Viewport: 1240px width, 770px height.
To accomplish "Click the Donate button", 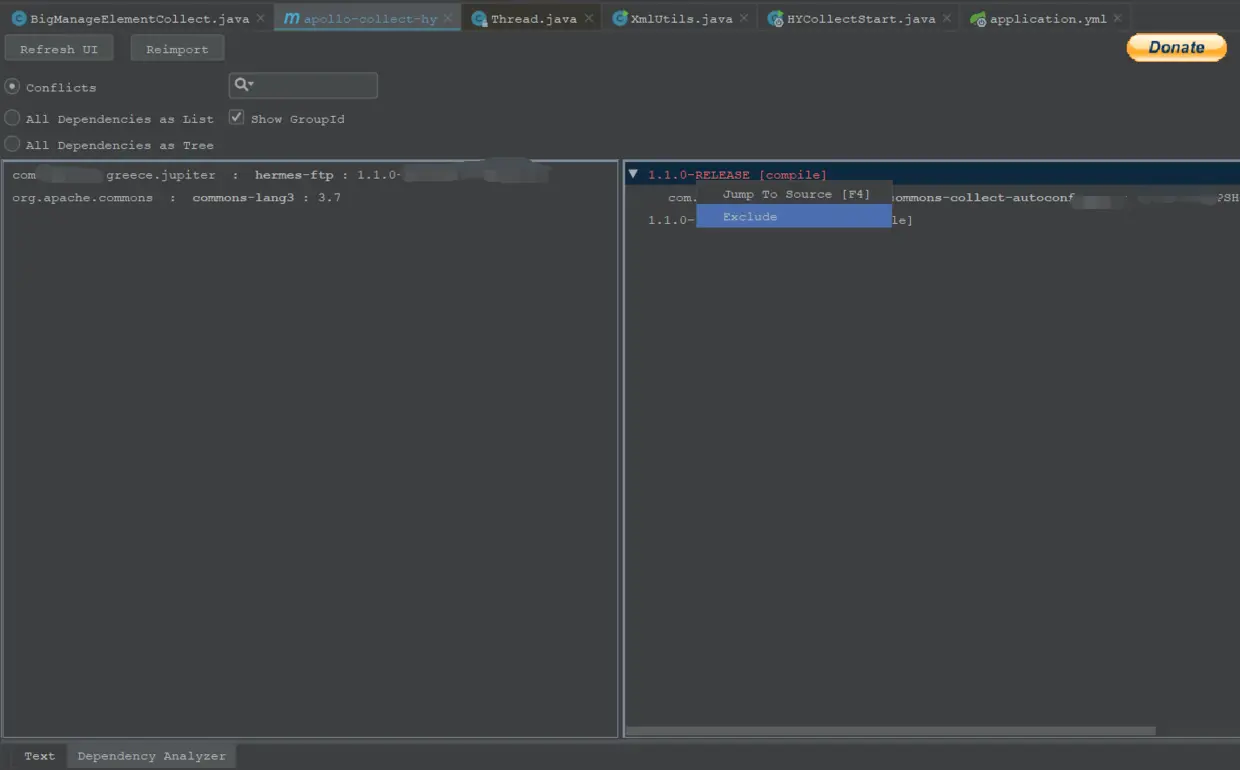I will tap(1176, 47).
